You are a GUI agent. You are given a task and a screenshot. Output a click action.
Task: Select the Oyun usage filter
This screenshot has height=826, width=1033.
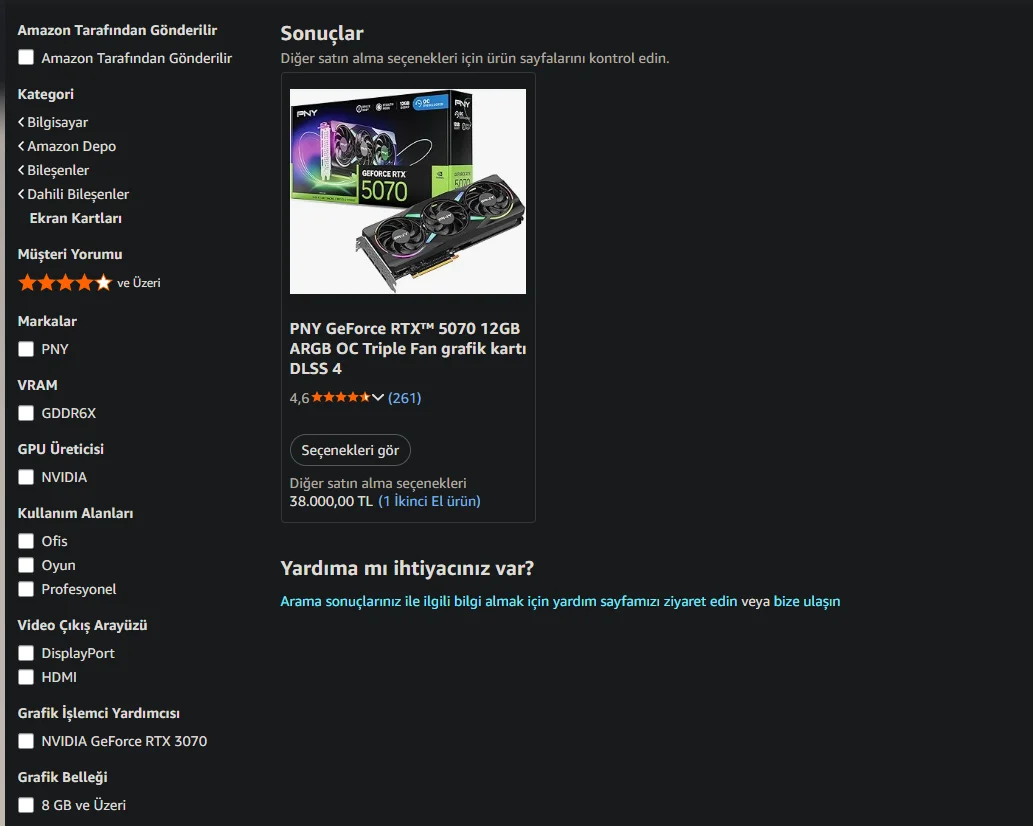tap(26, 565)
